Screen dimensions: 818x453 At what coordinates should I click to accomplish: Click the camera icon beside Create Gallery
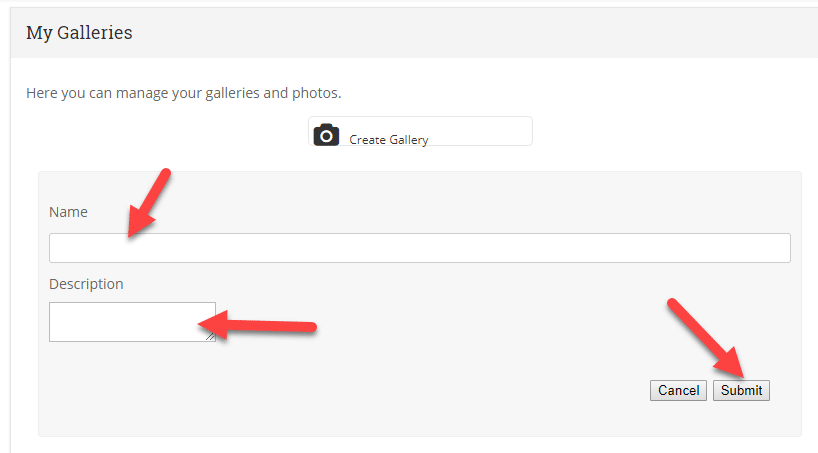326,135
